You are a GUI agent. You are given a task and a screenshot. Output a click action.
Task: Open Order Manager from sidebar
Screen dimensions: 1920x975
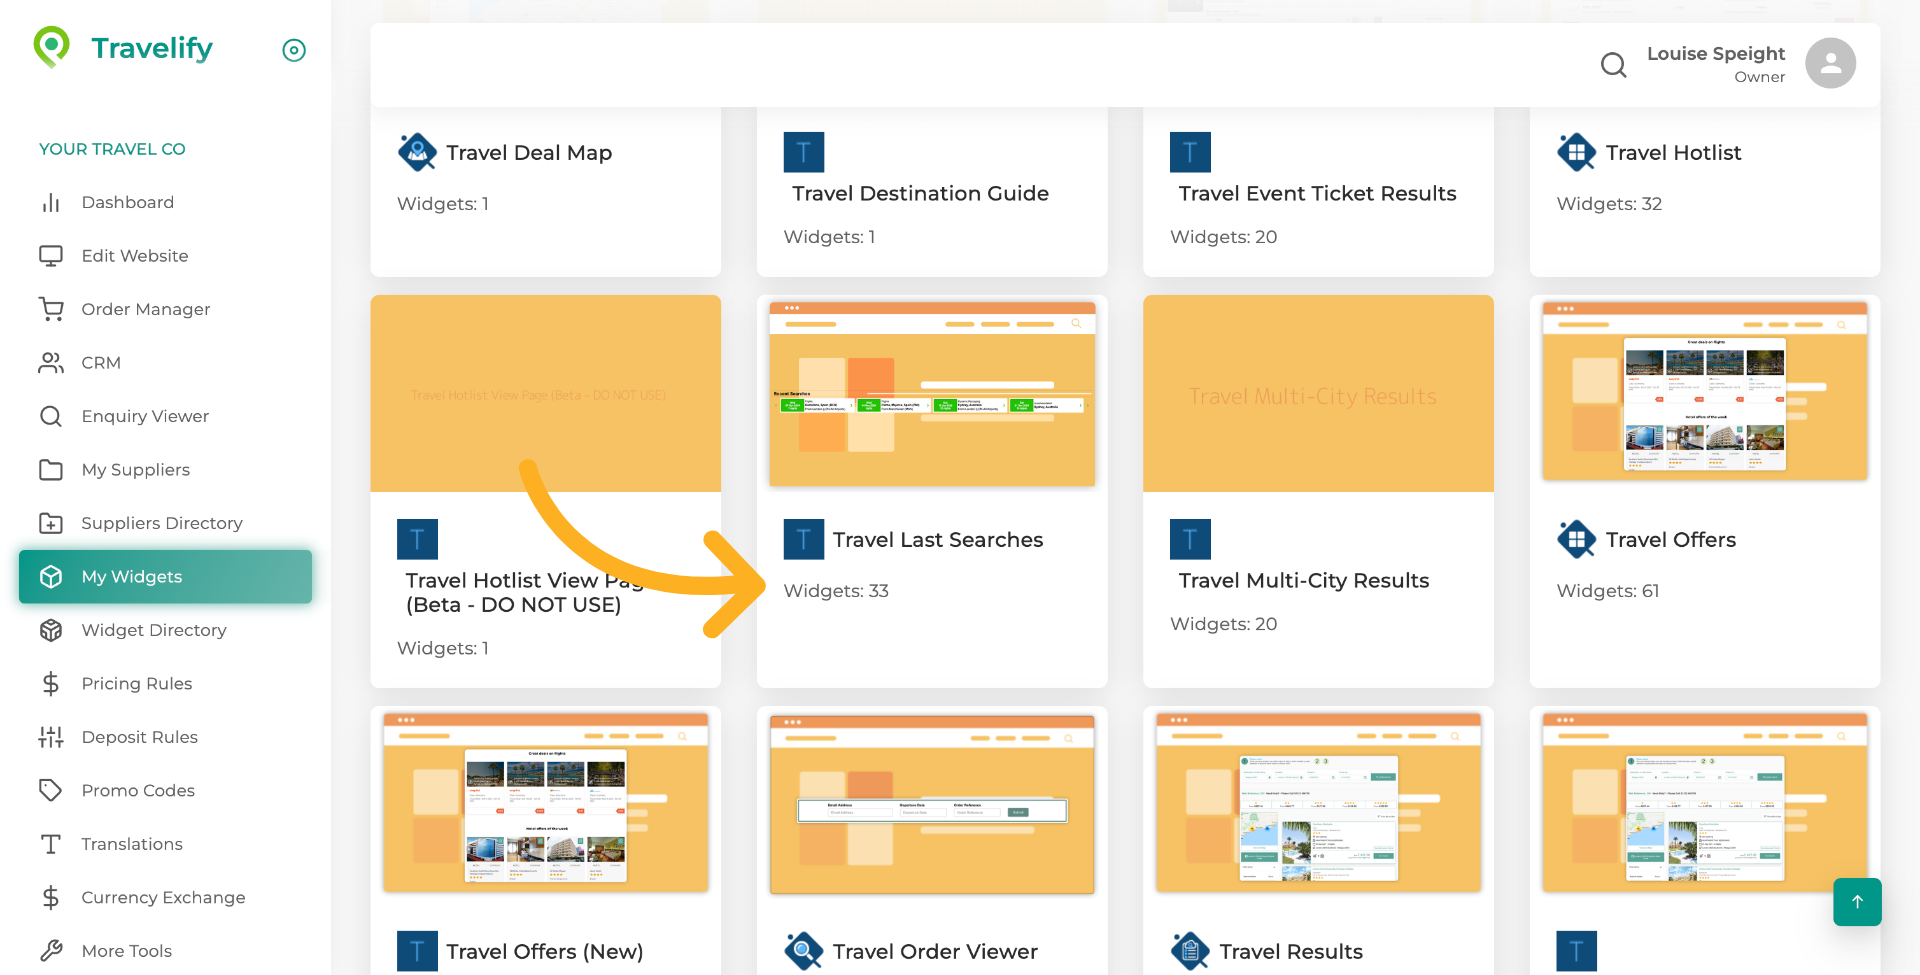click(x=145, y=309)
